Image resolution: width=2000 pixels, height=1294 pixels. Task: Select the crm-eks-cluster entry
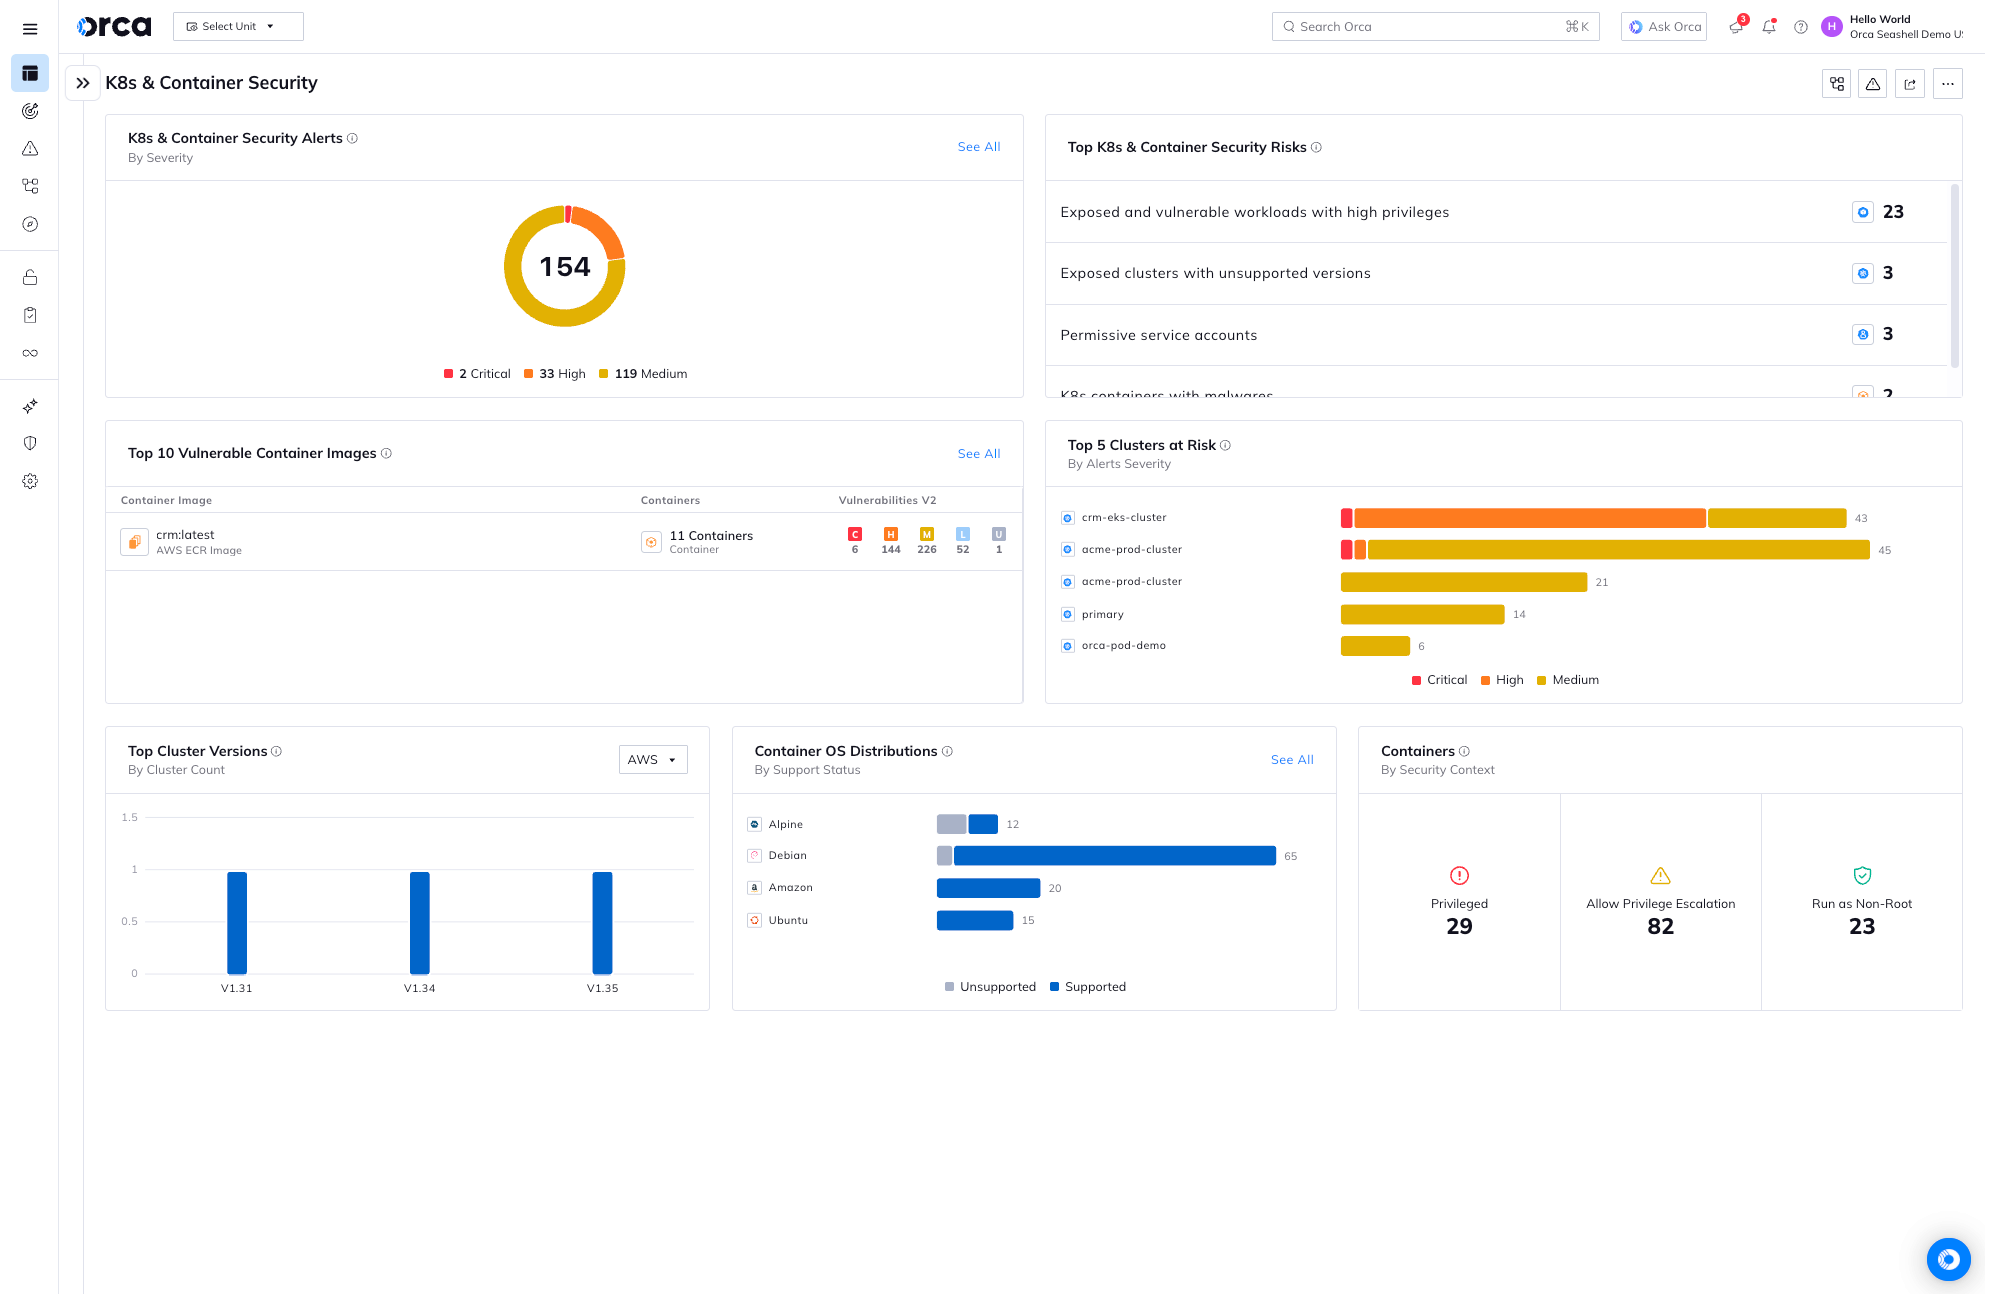(1124, 518)
